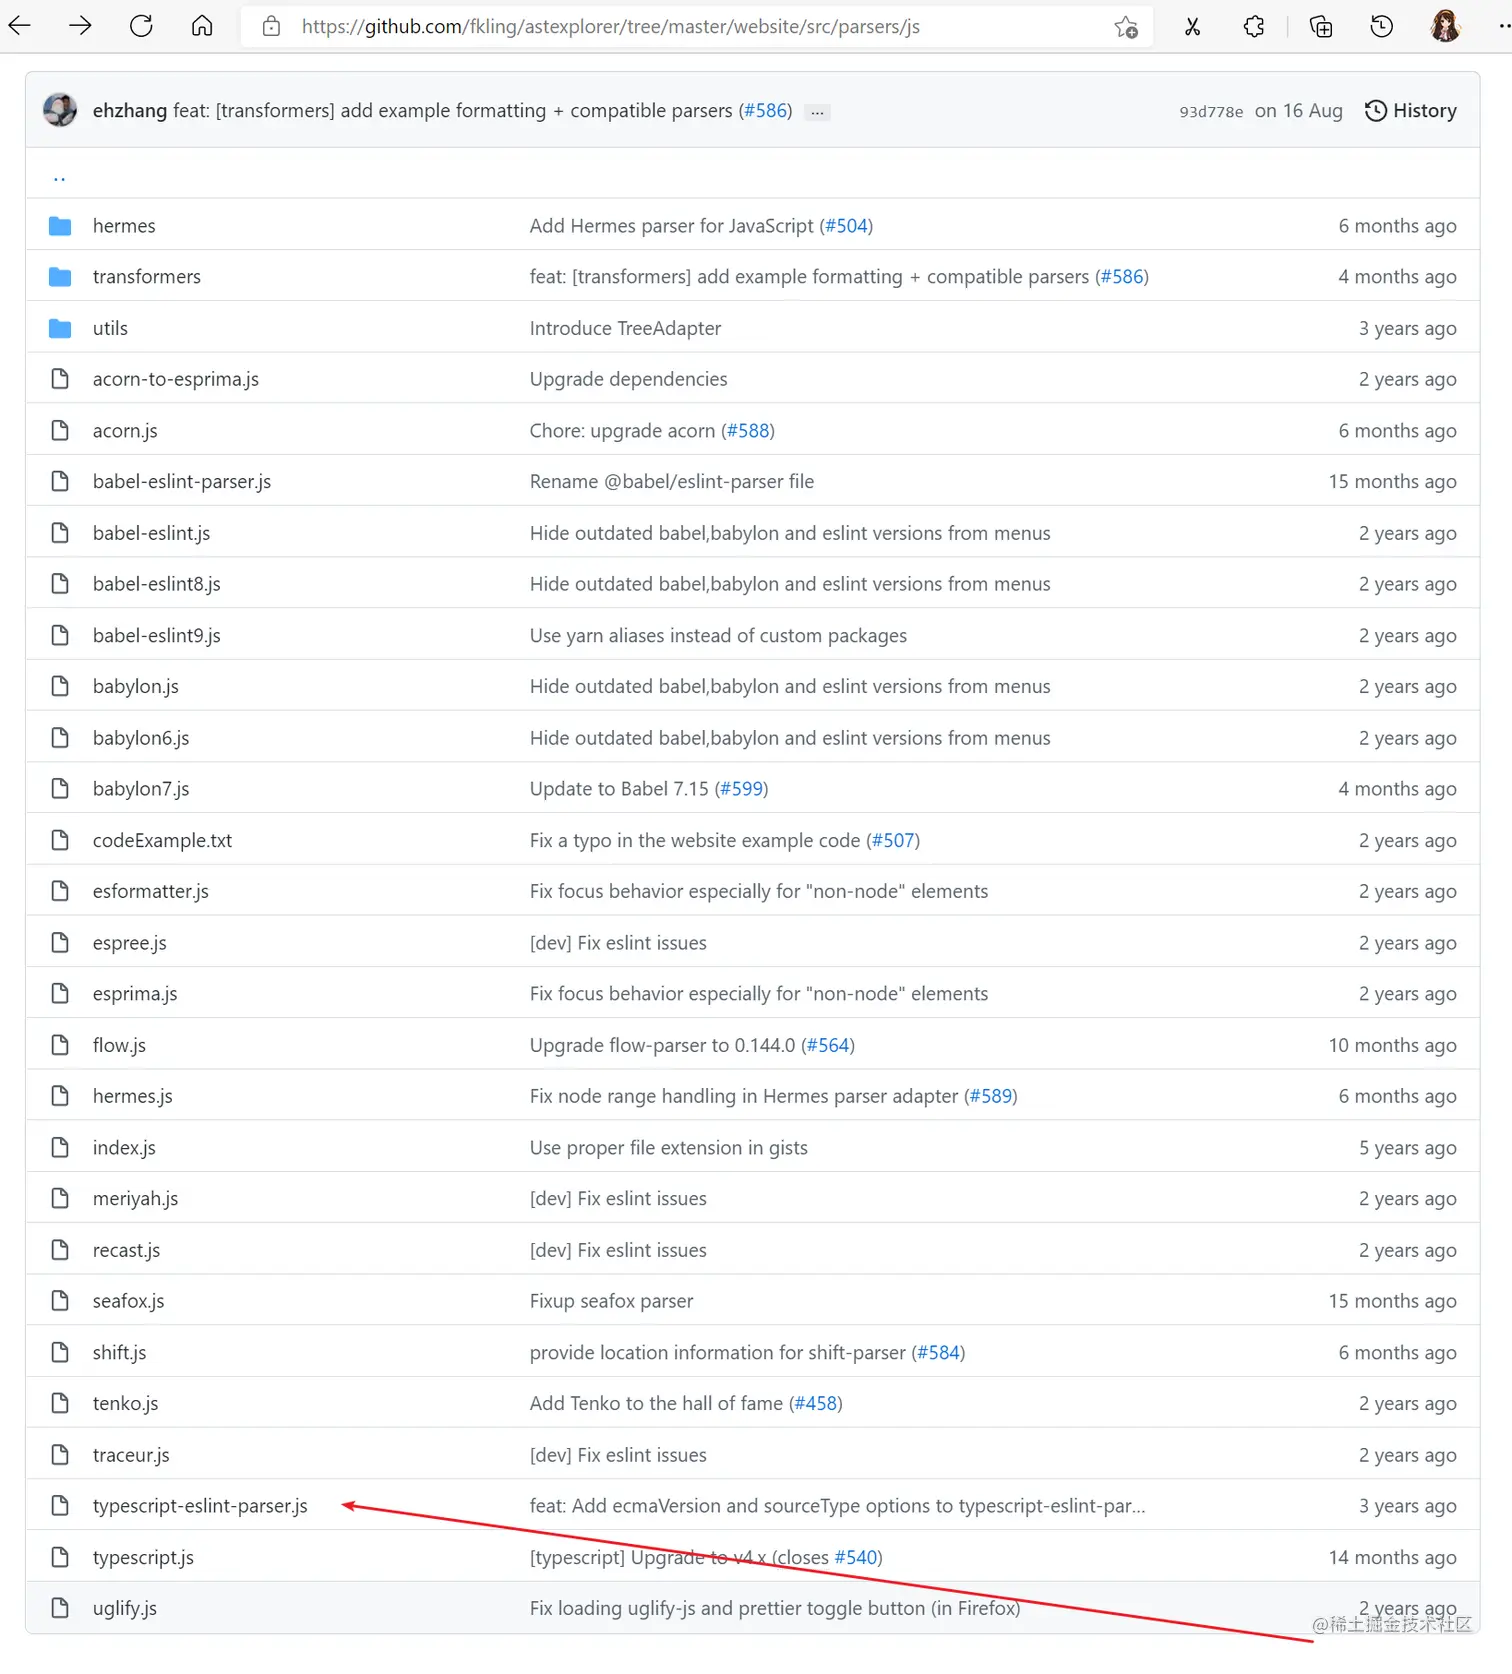Open ehzhang author link
This screenshot has height=1674, width=1512.
130,111
